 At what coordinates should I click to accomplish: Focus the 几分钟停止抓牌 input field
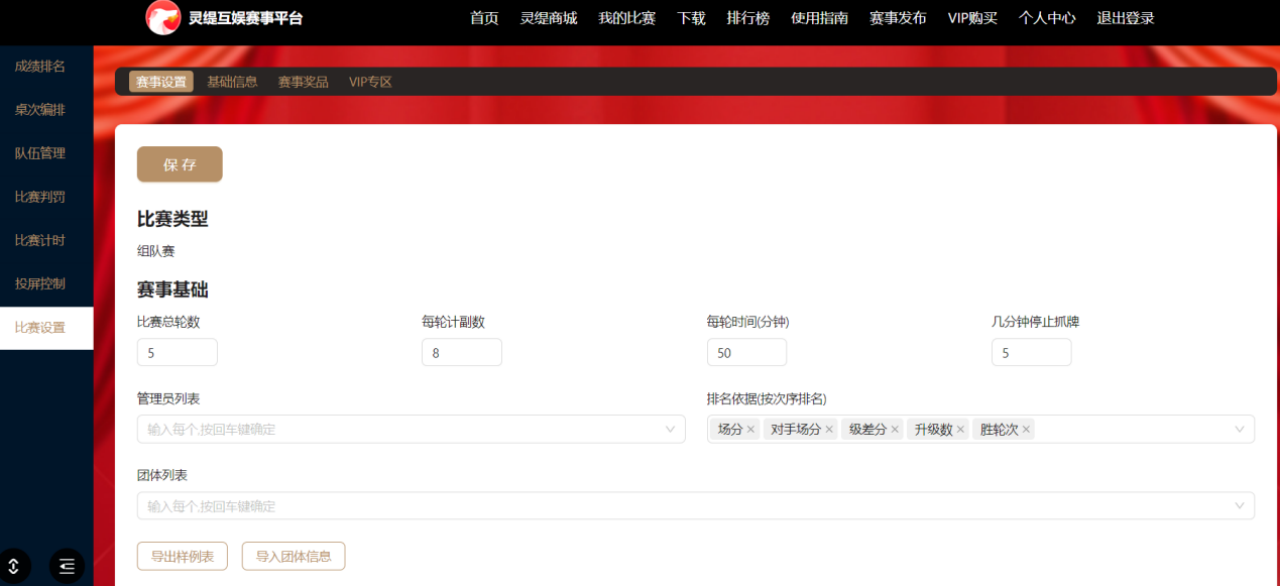tap(1032, 353)
